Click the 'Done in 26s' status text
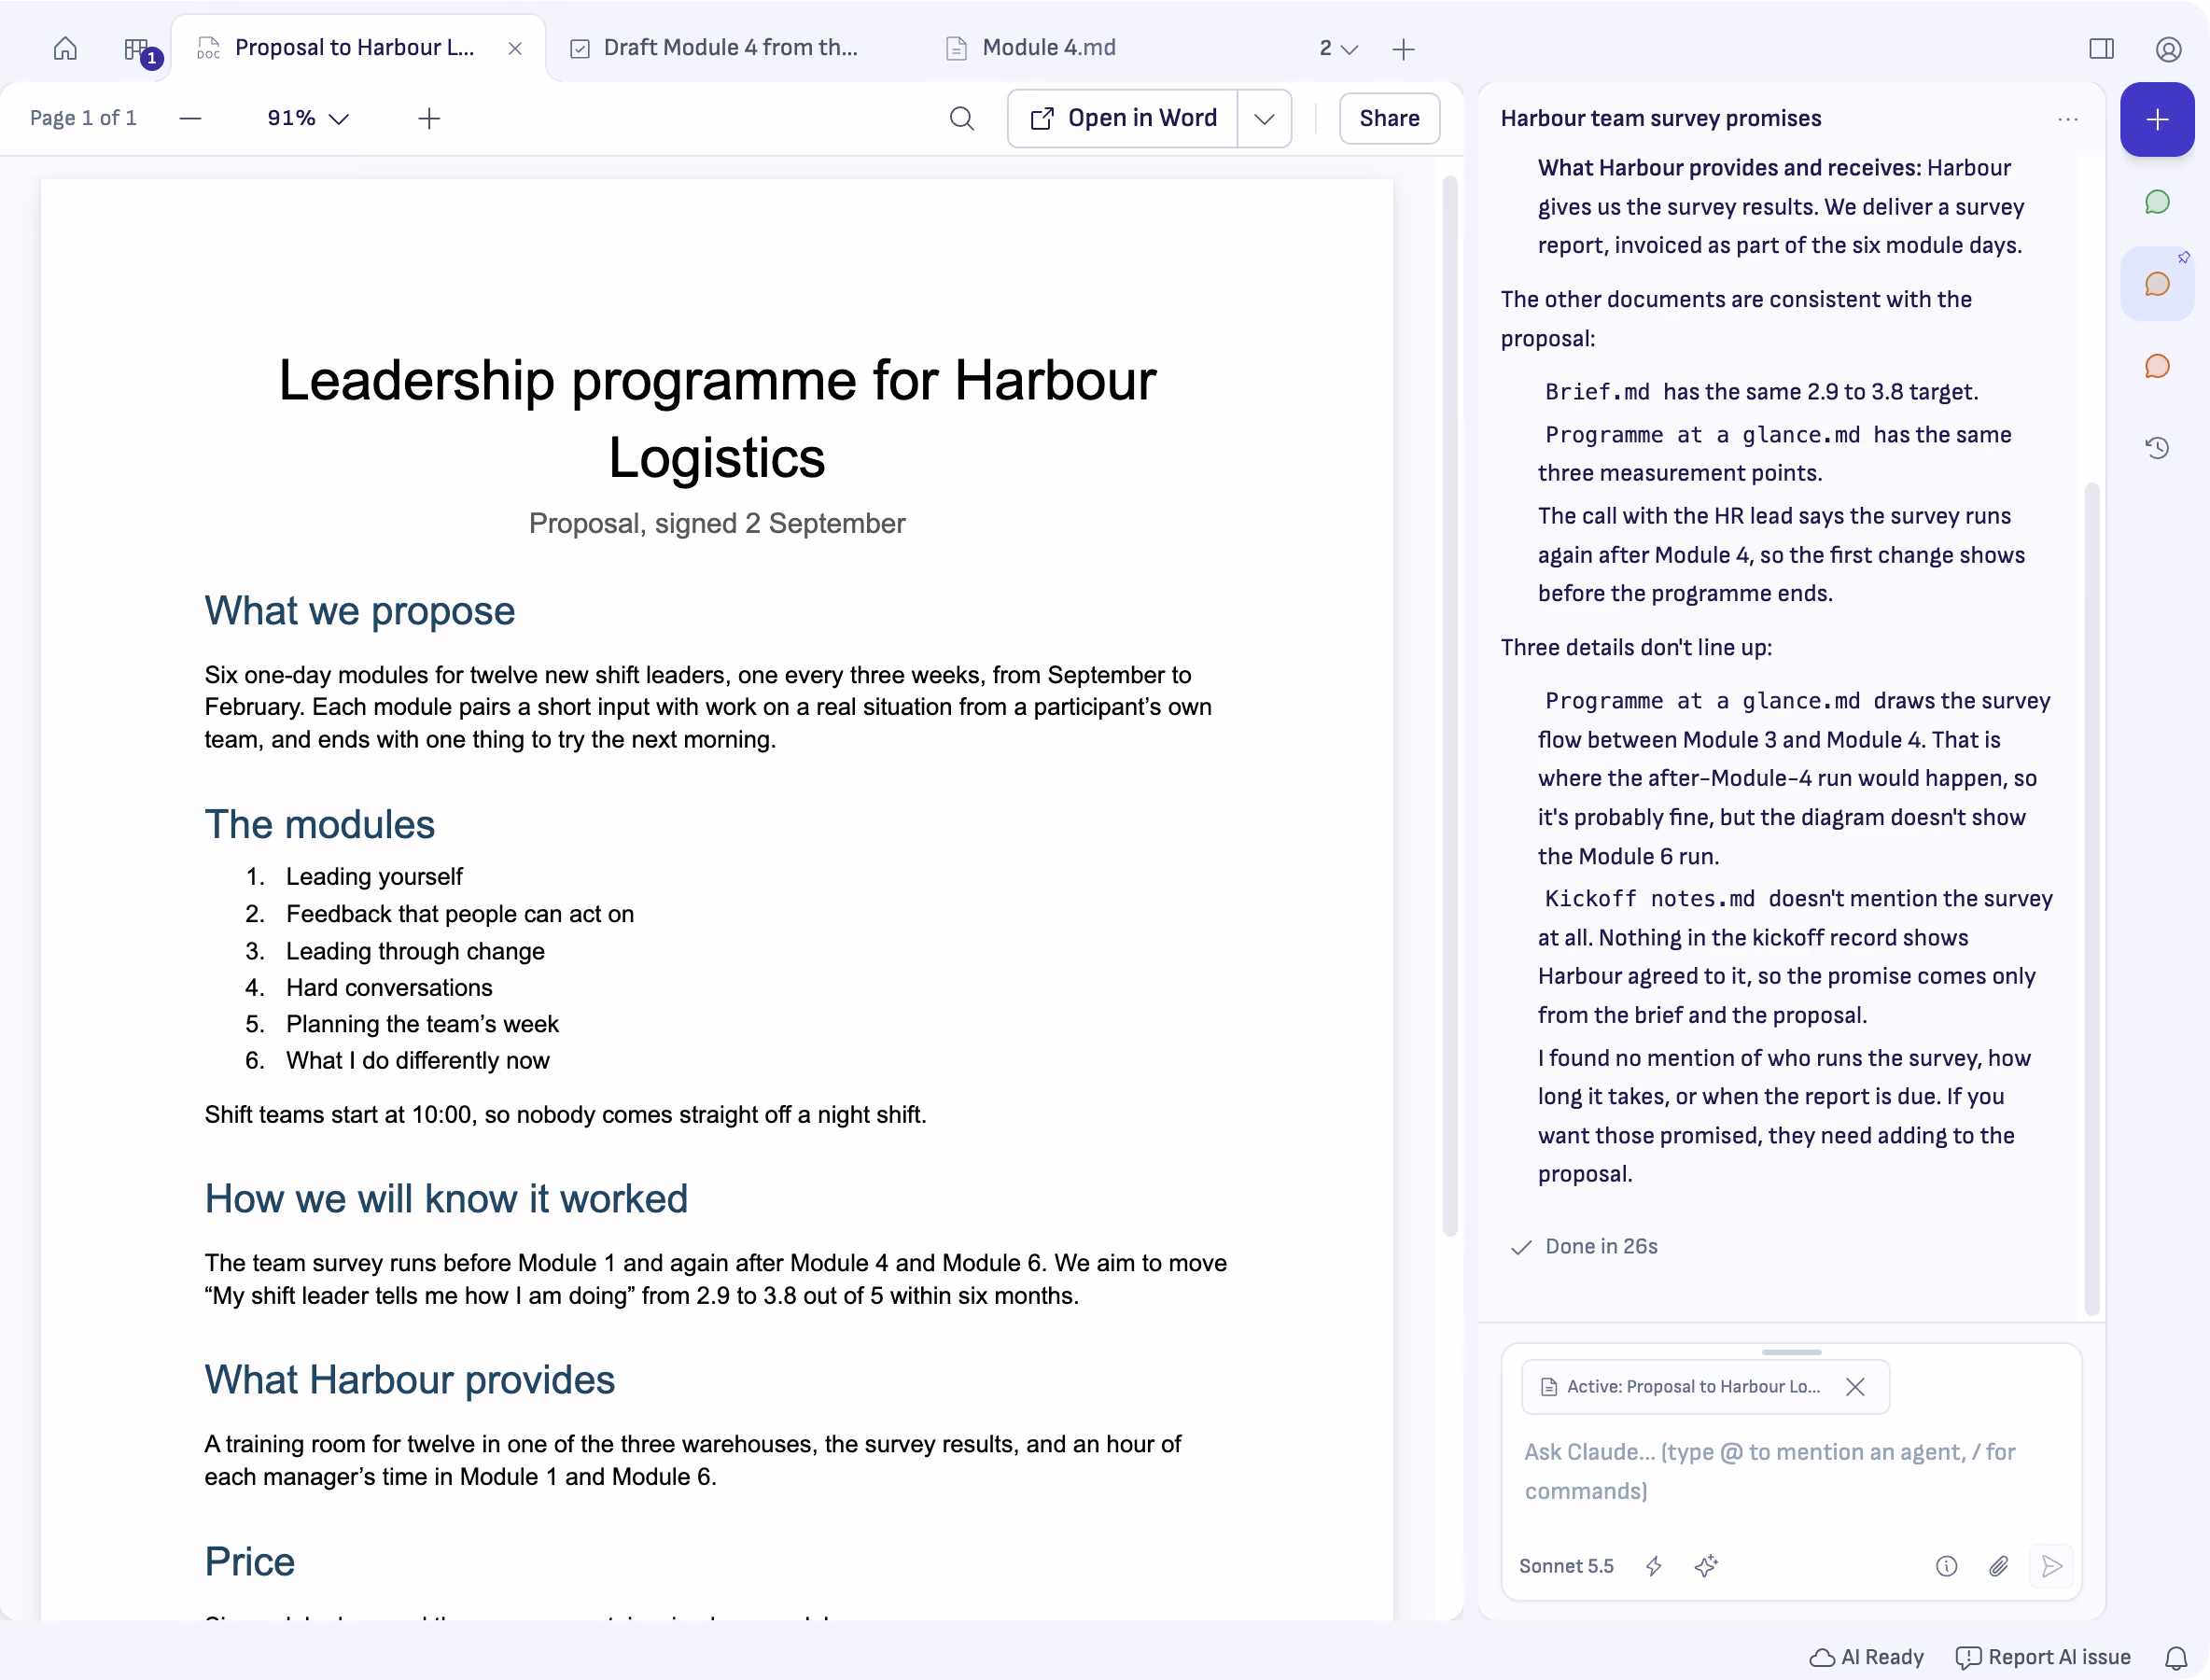This screenshot has height=1680, width=2210. [x=1601, y=1246]
